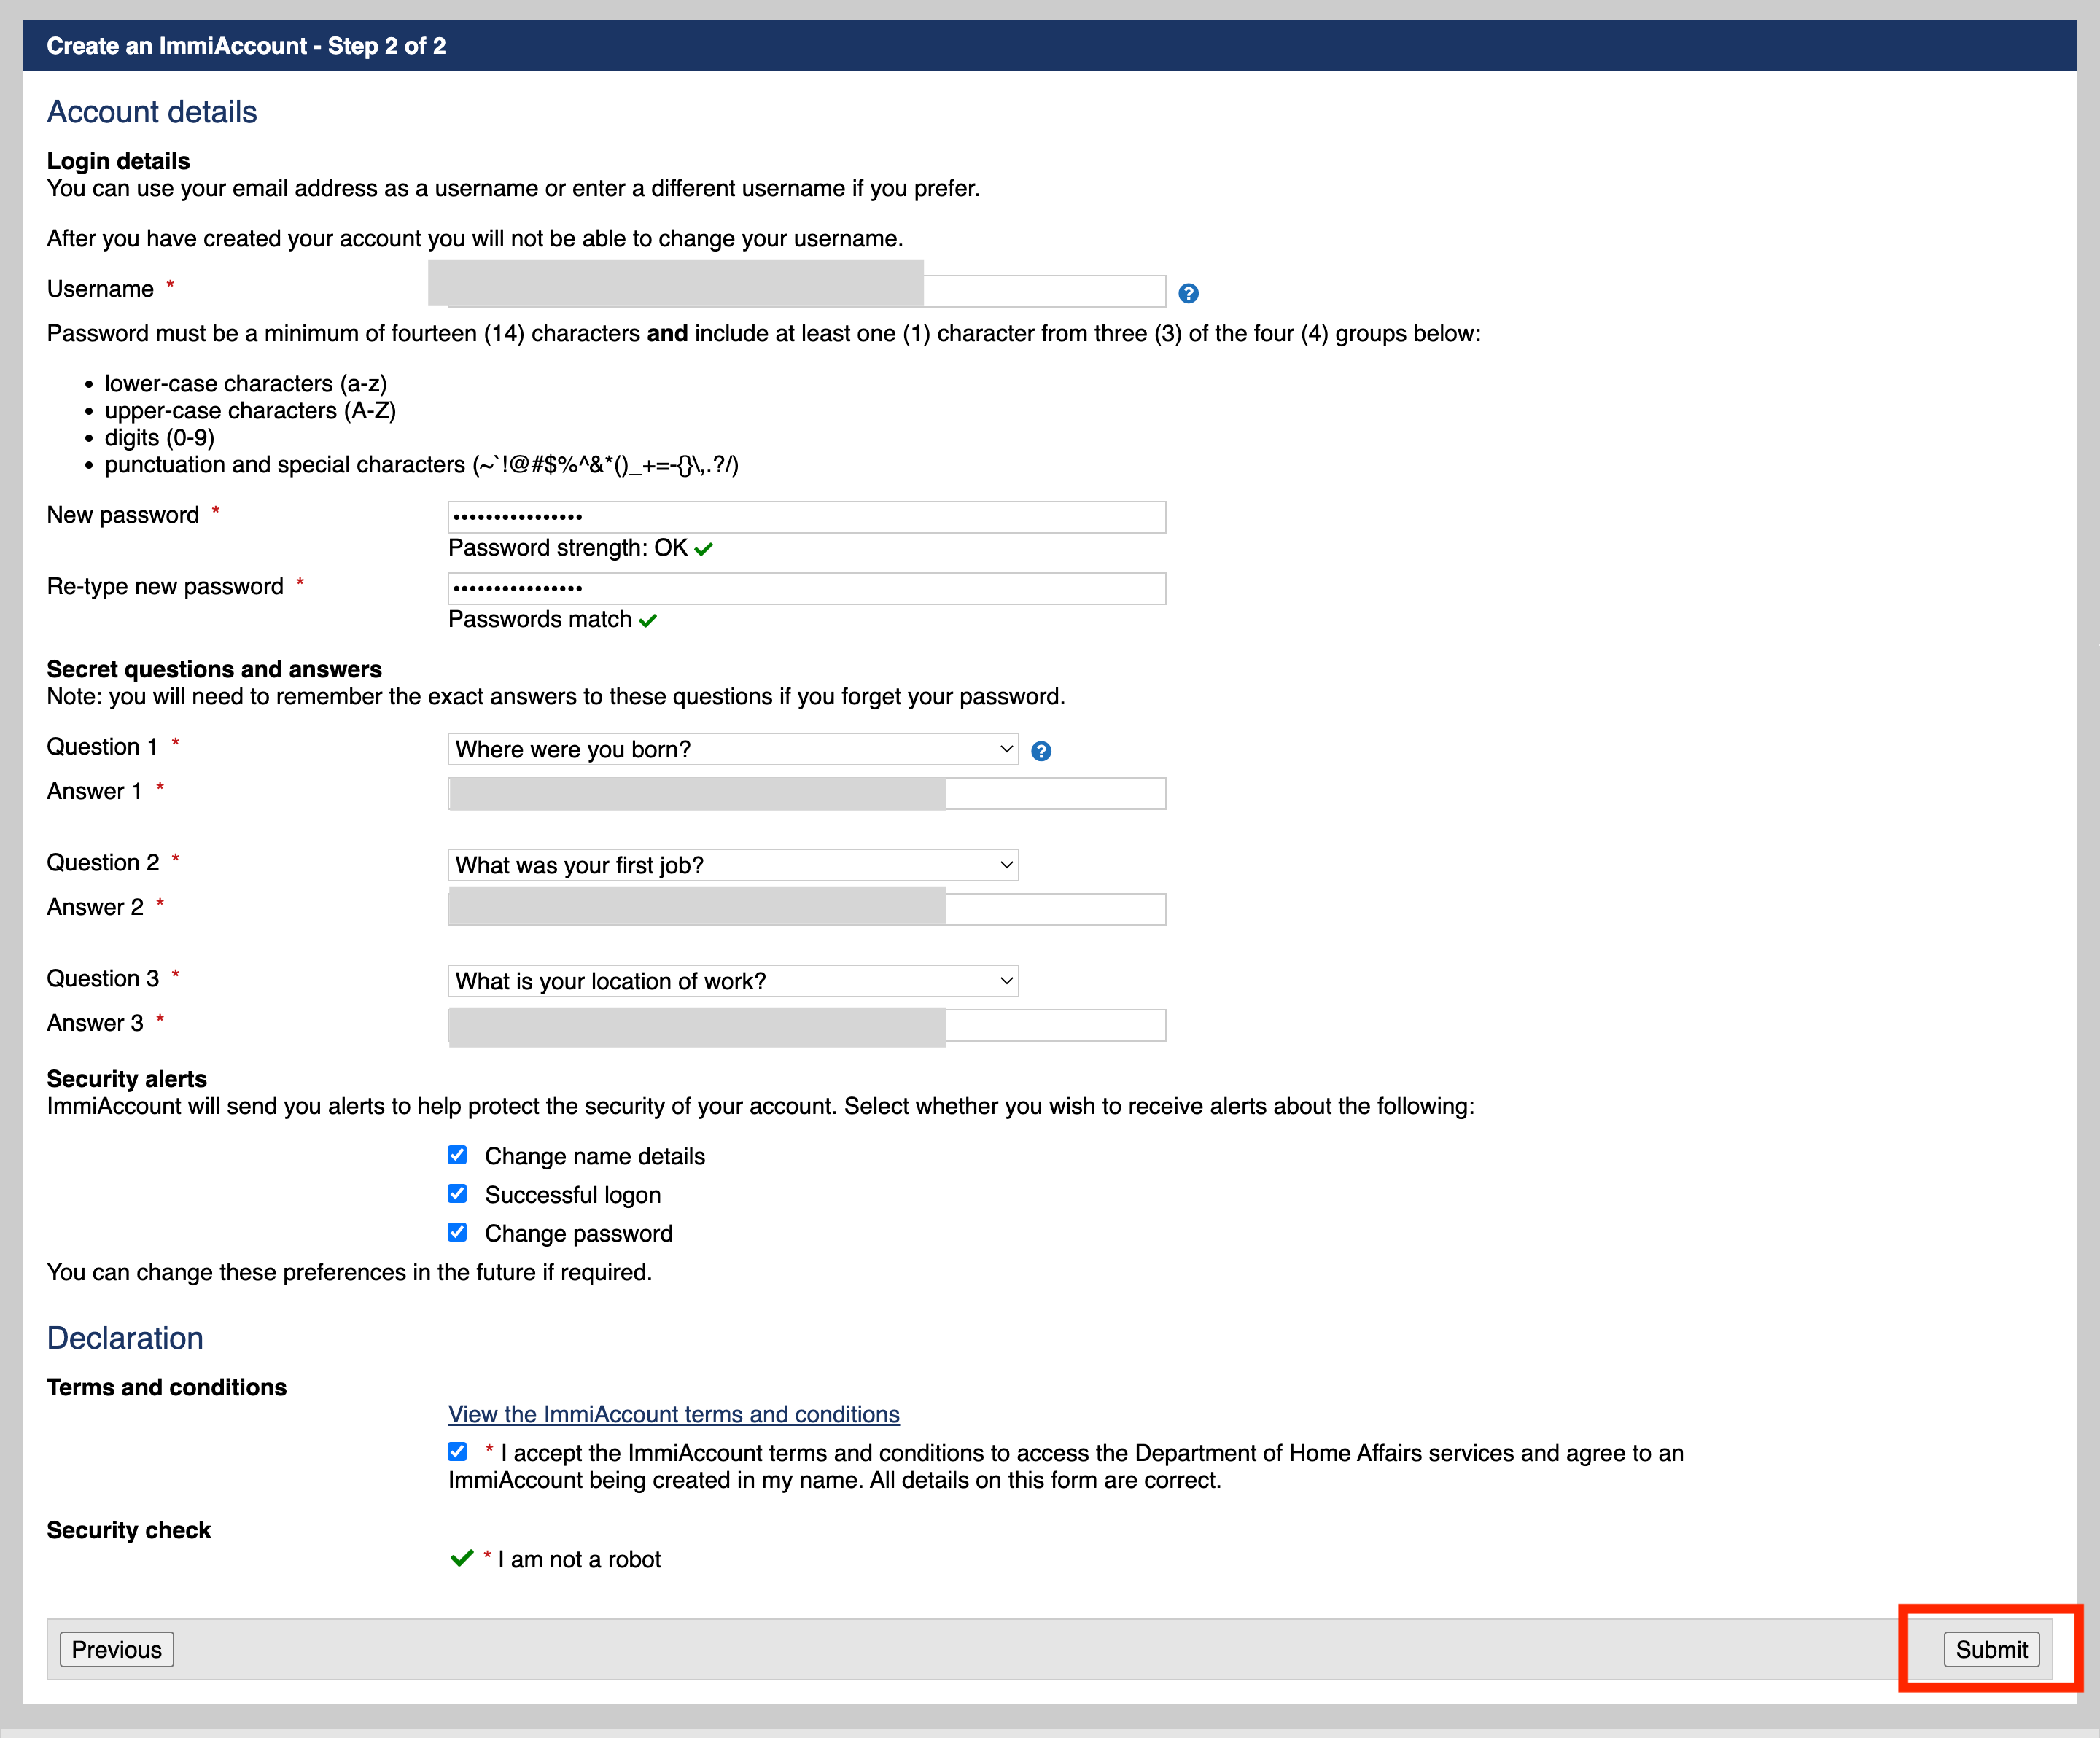Open the Question 3 location of work dropdown
The height and width of the screenshot is (1738, 2100).
732,981
